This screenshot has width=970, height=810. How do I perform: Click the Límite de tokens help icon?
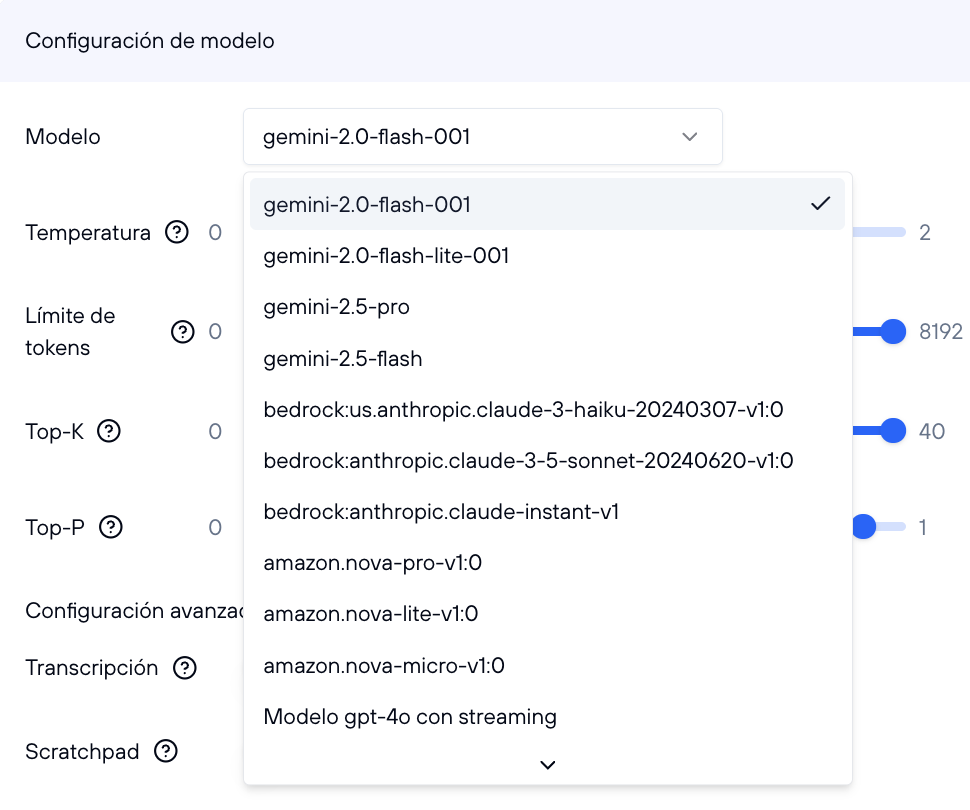[182, 332]
